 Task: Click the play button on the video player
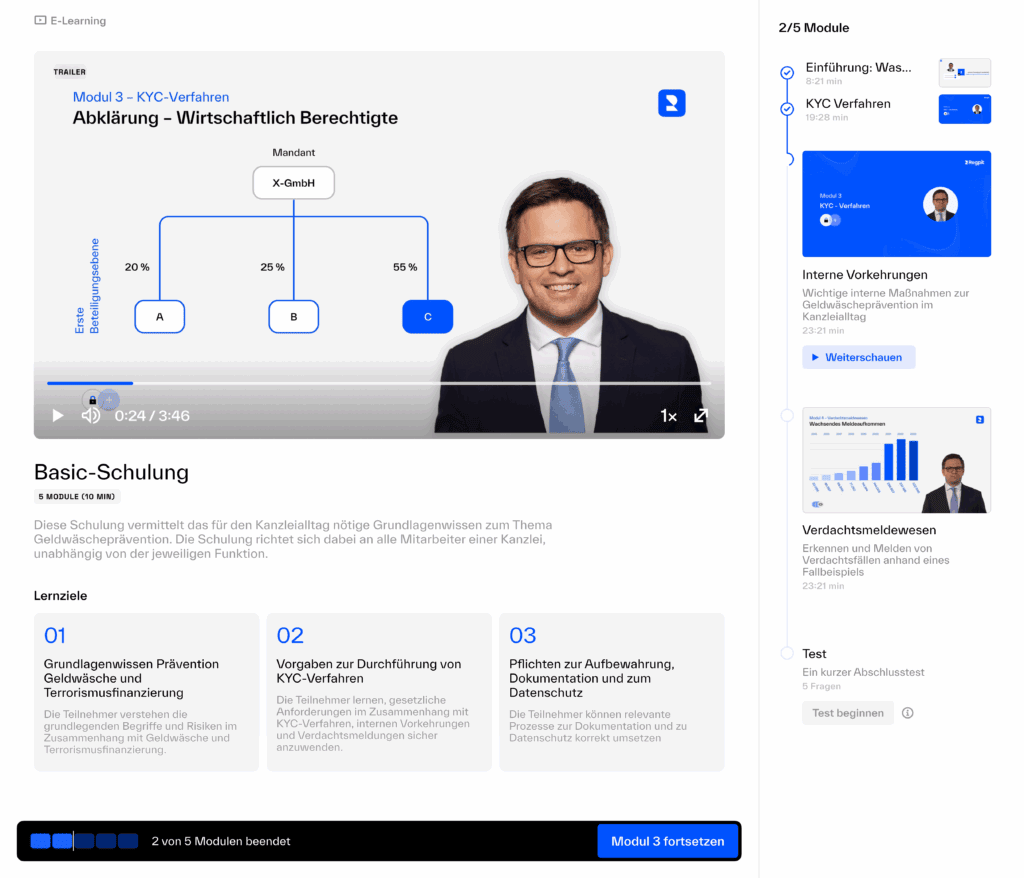(57, 415)
